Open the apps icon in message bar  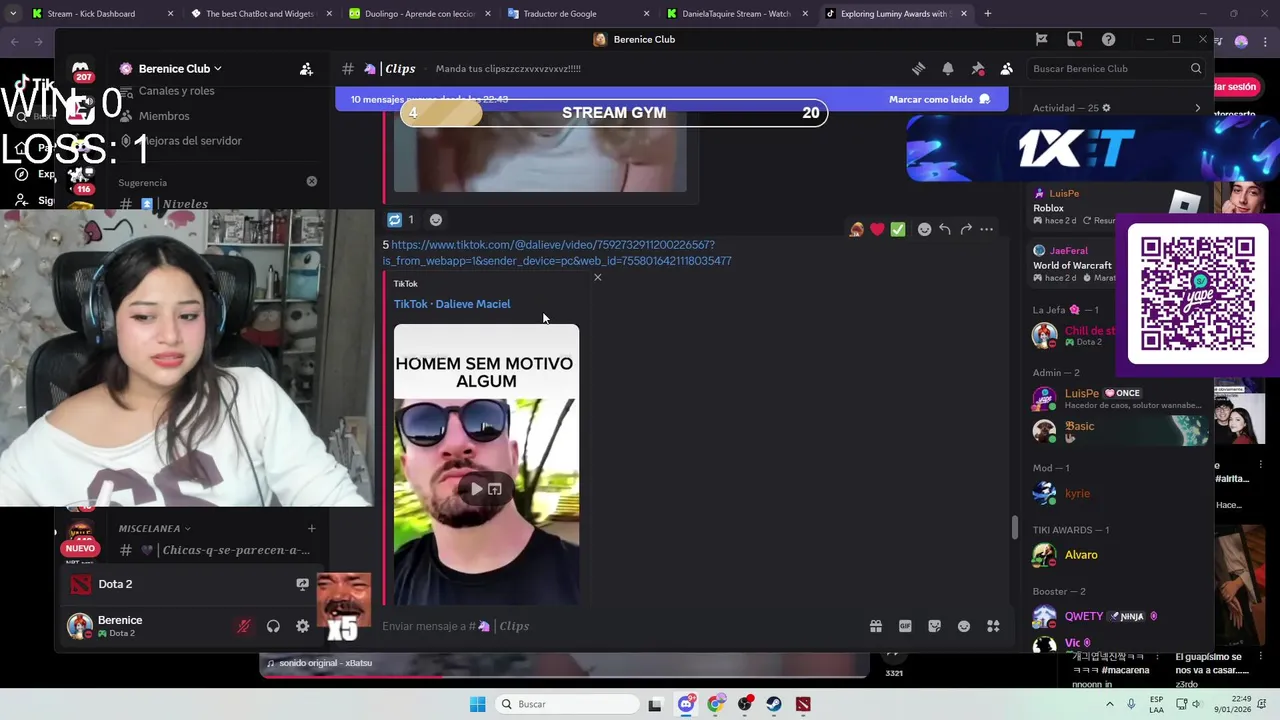click(993, 626)
